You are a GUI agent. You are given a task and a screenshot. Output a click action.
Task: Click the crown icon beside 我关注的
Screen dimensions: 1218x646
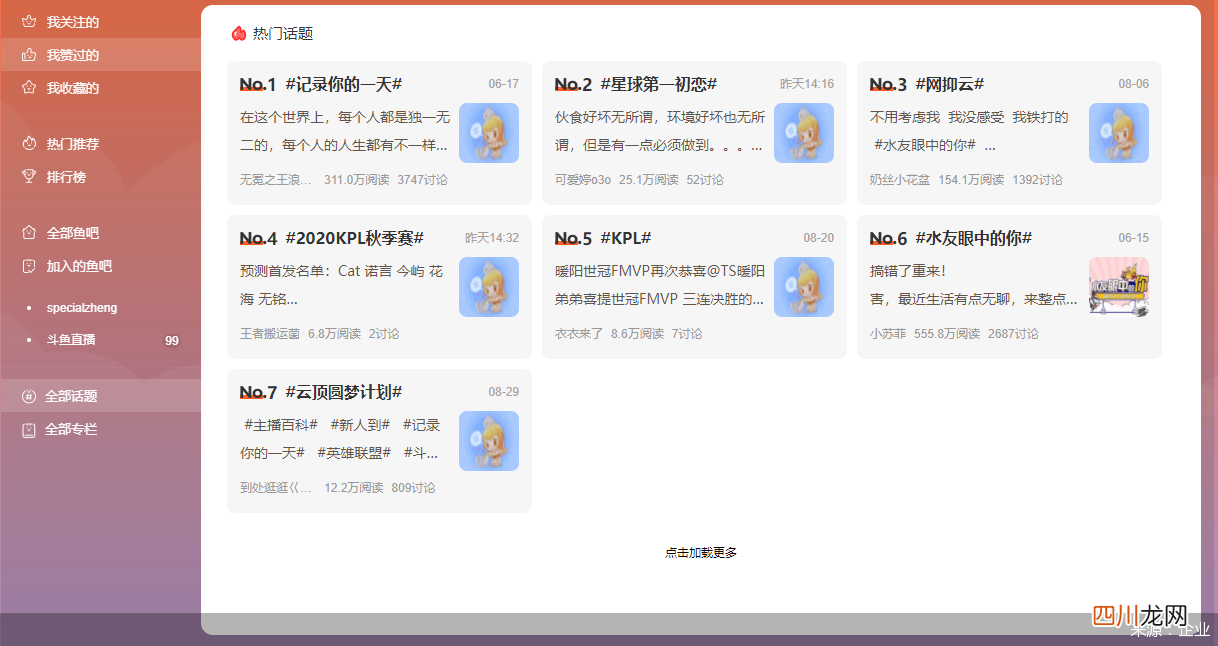tap(29, 22)
